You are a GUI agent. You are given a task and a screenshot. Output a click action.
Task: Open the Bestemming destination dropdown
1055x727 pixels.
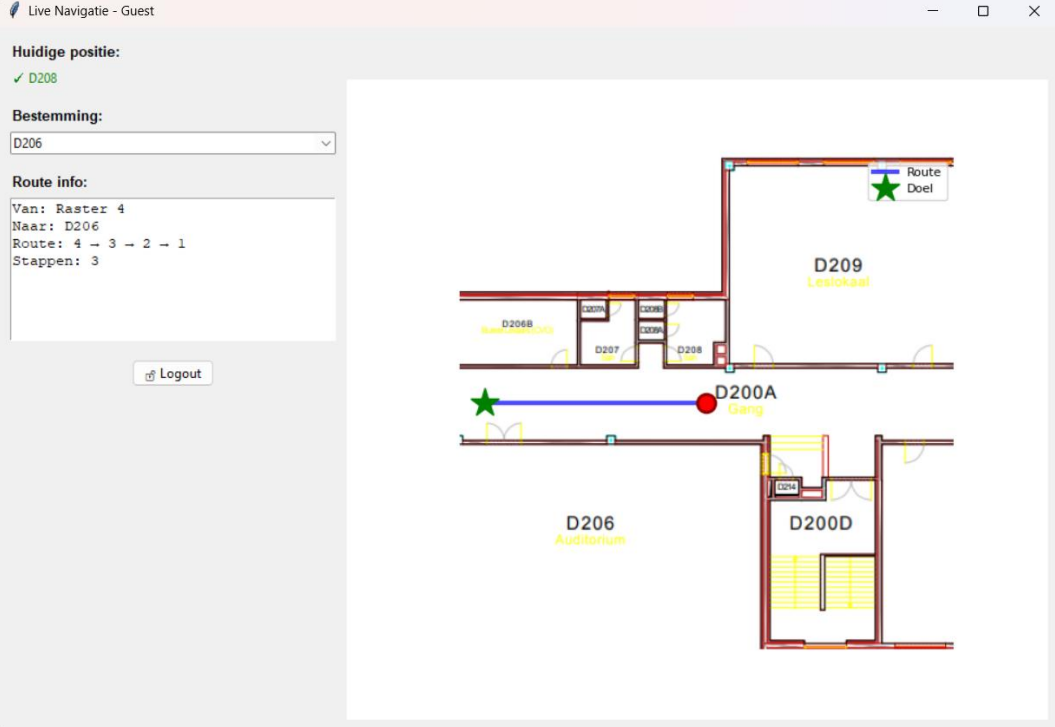point(326,143)
